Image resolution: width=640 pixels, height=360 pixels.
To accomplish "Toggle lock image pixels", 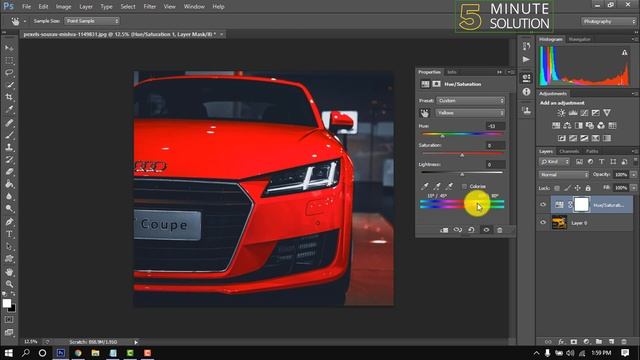I will [567, 188].
